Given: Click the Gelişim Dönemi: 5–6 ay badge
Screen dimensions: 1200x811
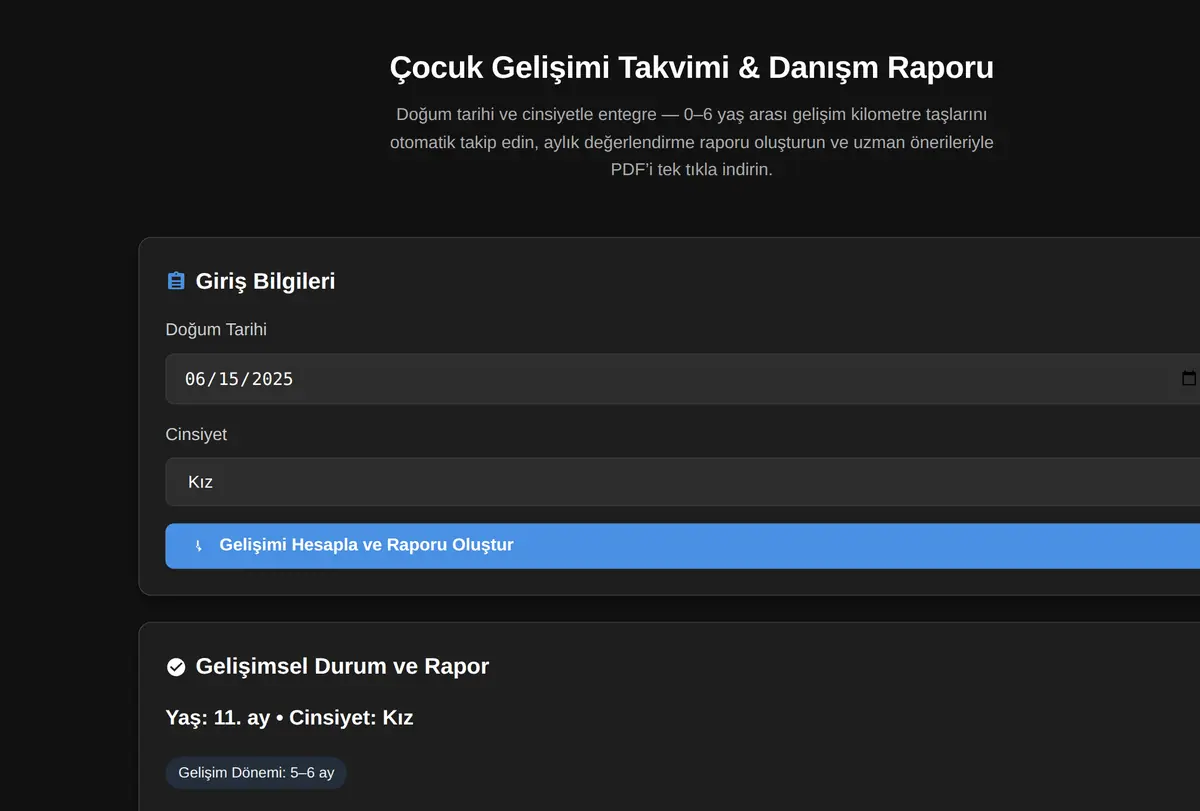Looking at the screenshot, I should point(256,773).
